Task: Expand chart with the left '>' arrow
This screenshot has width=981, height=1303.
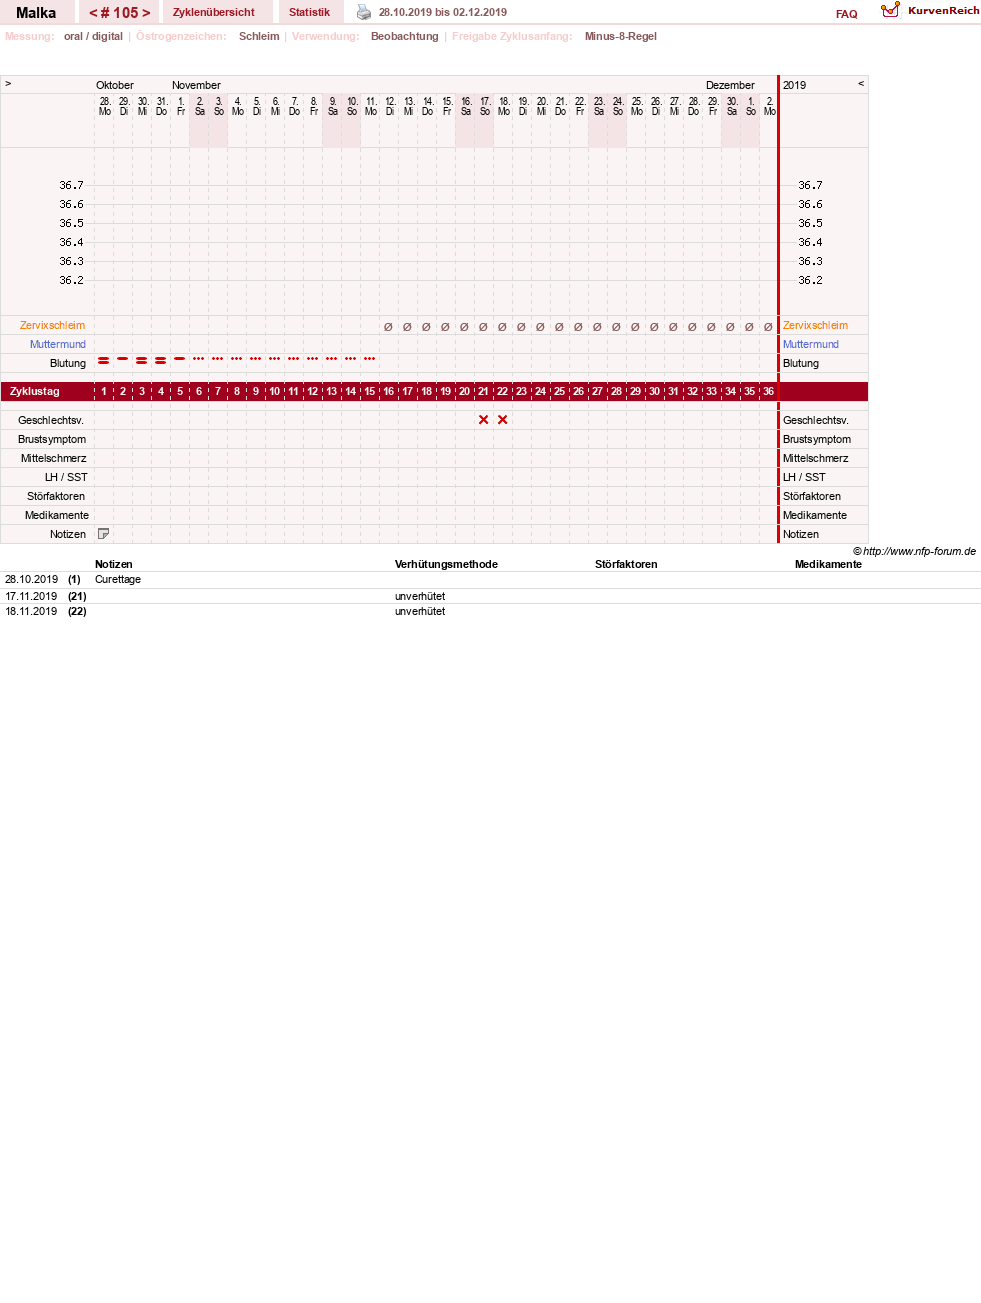Action: tap(8, 84)
